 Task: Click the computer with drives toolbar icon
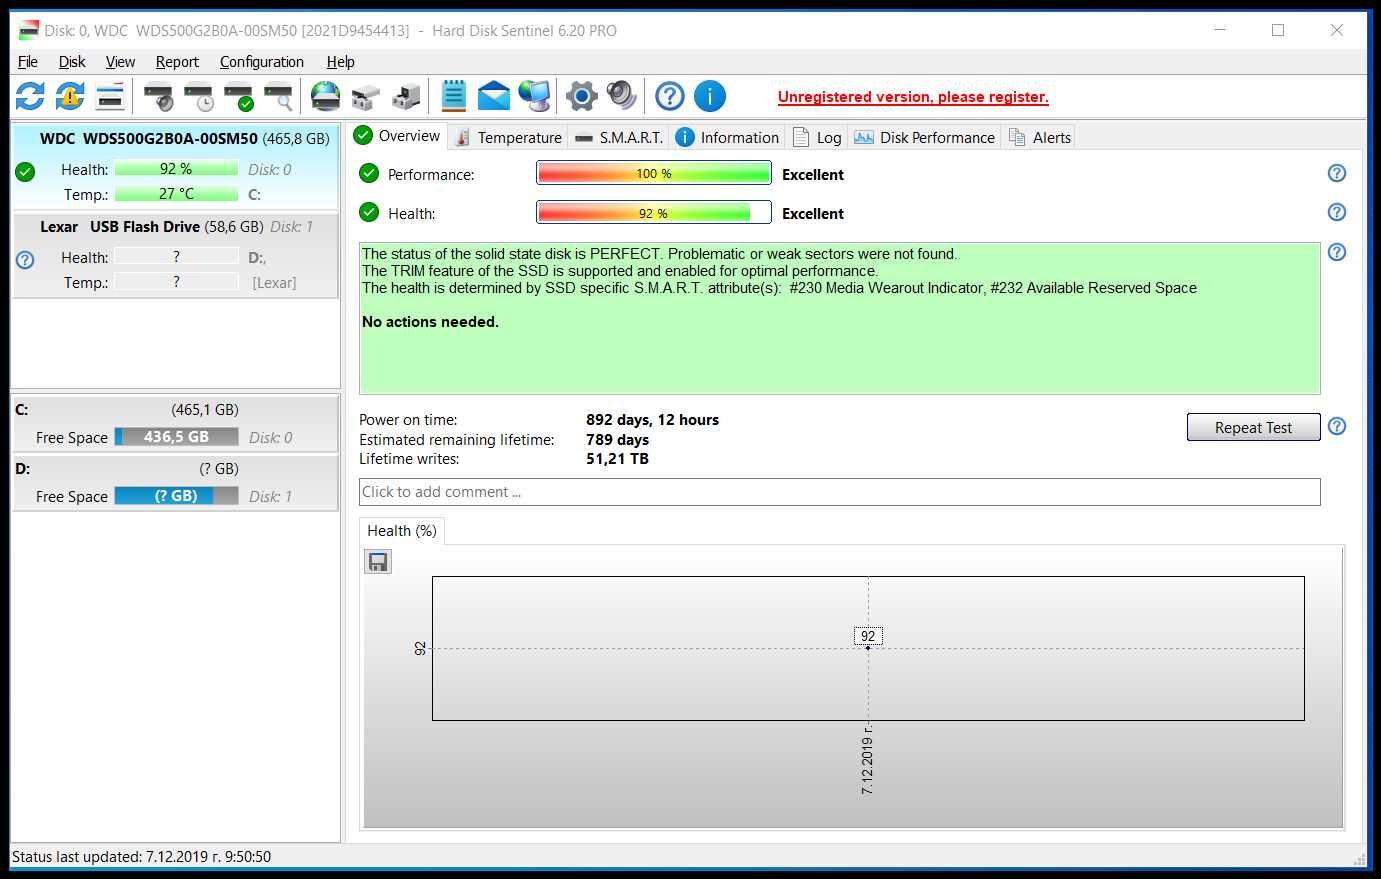(406, 96)
